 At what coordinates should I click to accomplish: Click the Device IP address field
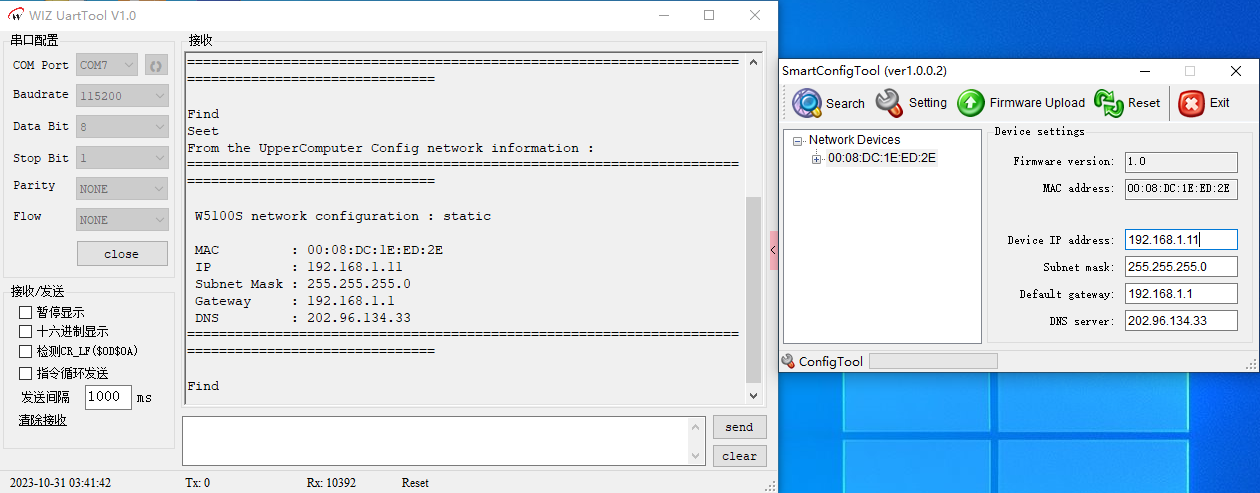(1181, 240)
